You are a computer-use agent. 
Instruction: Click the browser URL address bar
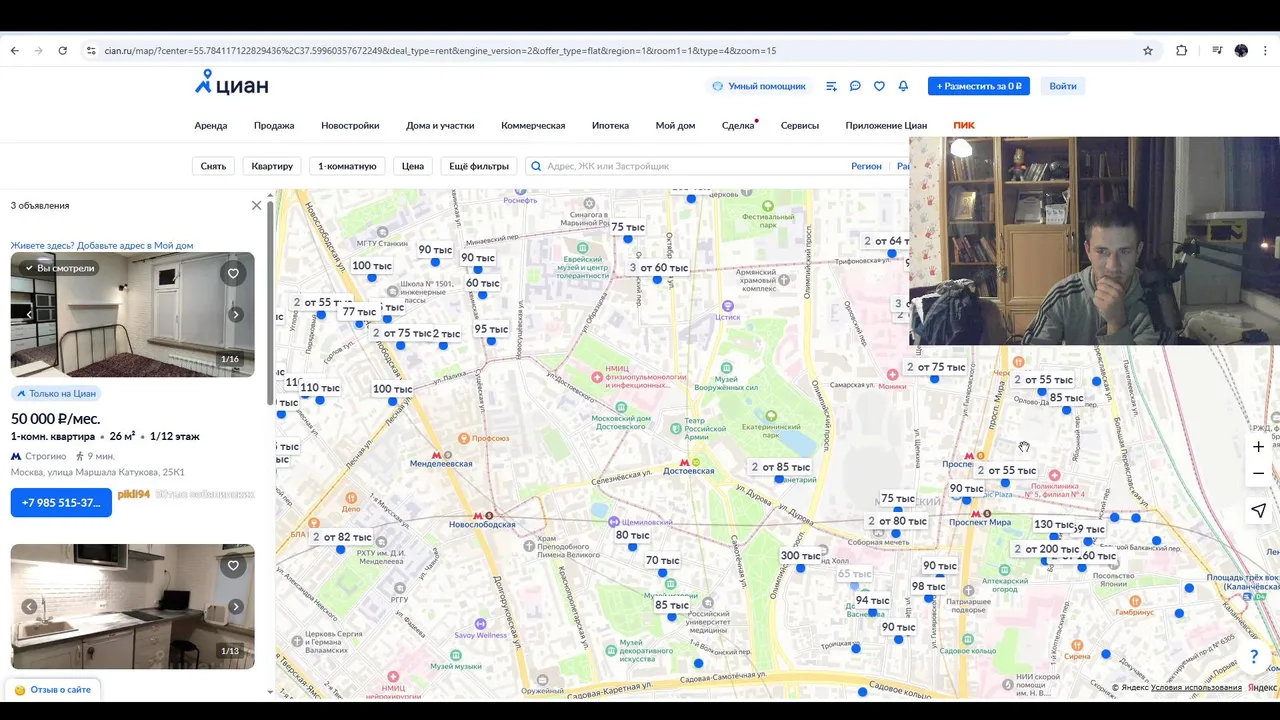[600, 50]
